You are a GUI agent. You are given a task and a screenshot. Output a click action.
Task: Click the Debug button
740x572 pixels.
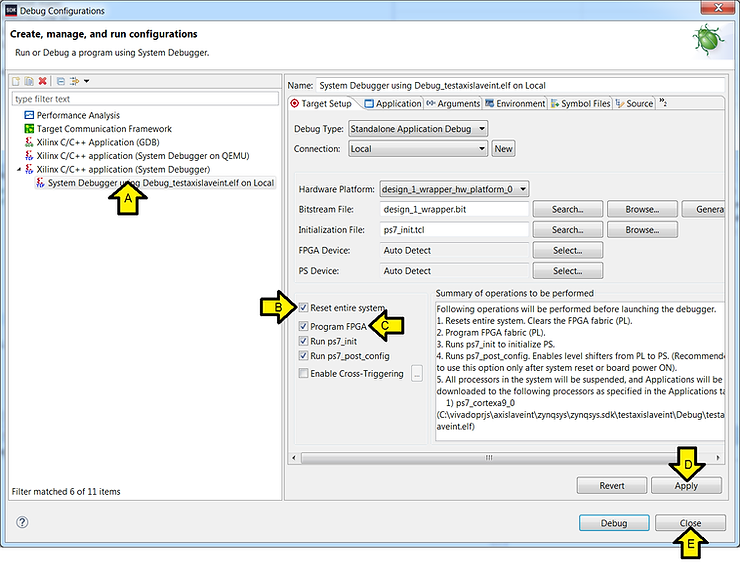click(x=614, y=523)
